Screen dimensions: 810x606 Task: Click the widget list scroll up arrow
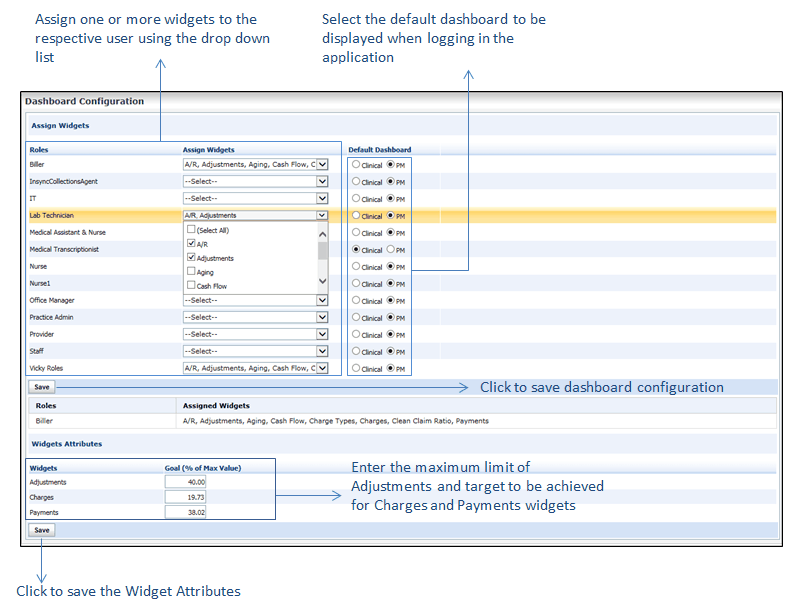323,234
